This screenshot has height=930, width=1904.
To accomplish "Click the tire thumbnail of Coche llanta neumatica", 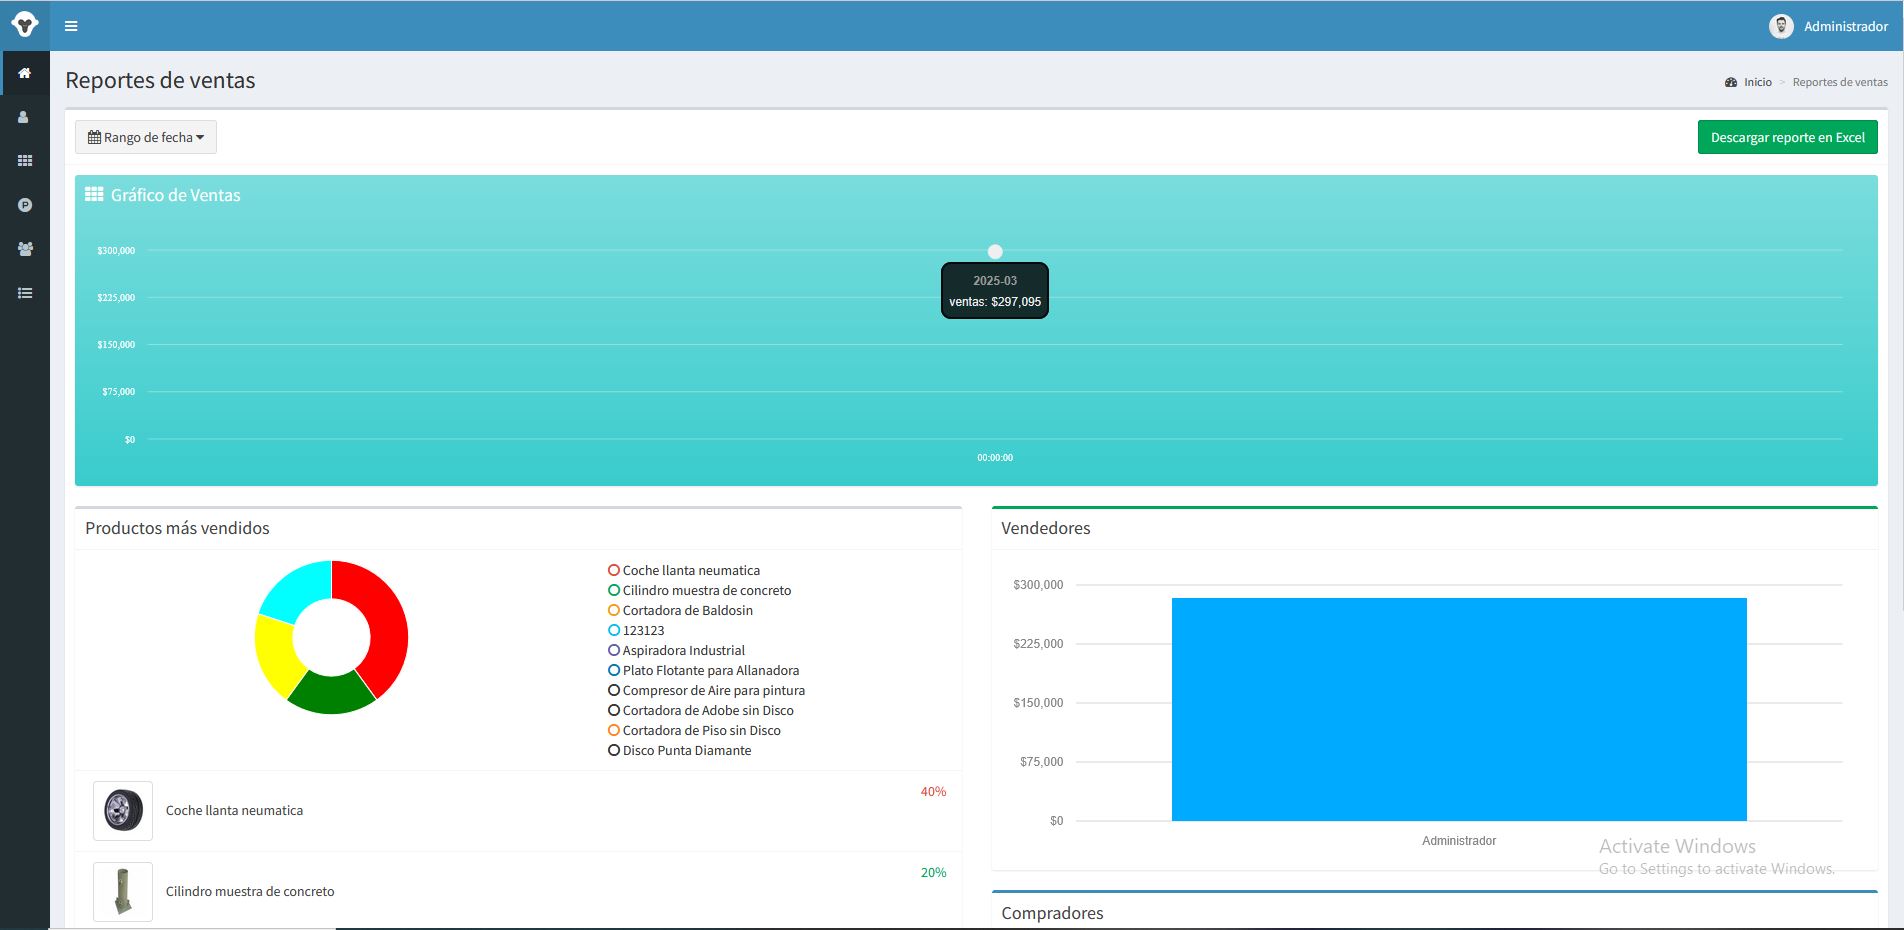I will tap(123, 811).
